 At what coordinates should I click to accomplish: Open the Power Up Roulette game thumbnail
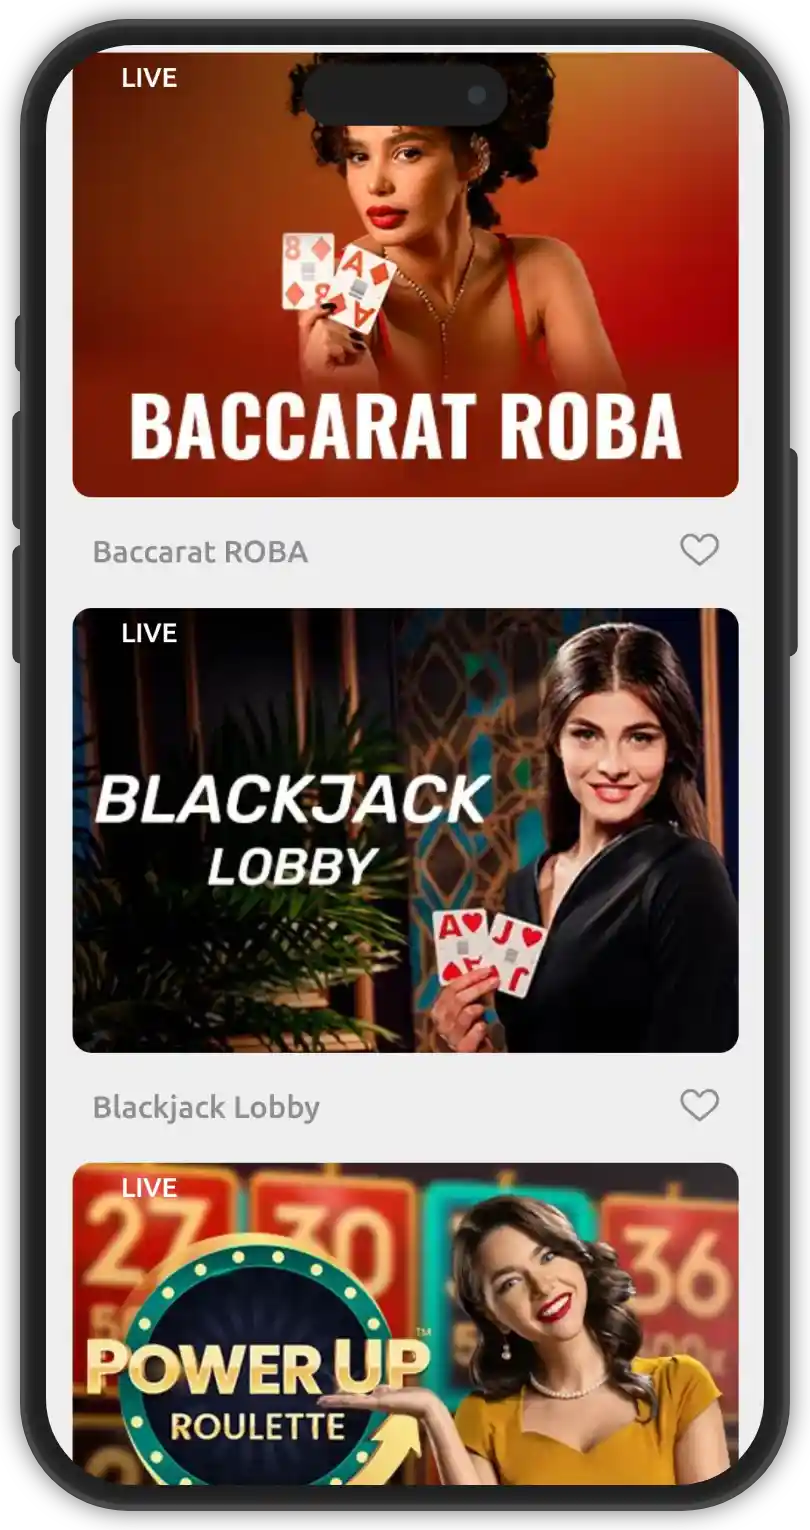pyautogui.click(x=405, y=1323)
